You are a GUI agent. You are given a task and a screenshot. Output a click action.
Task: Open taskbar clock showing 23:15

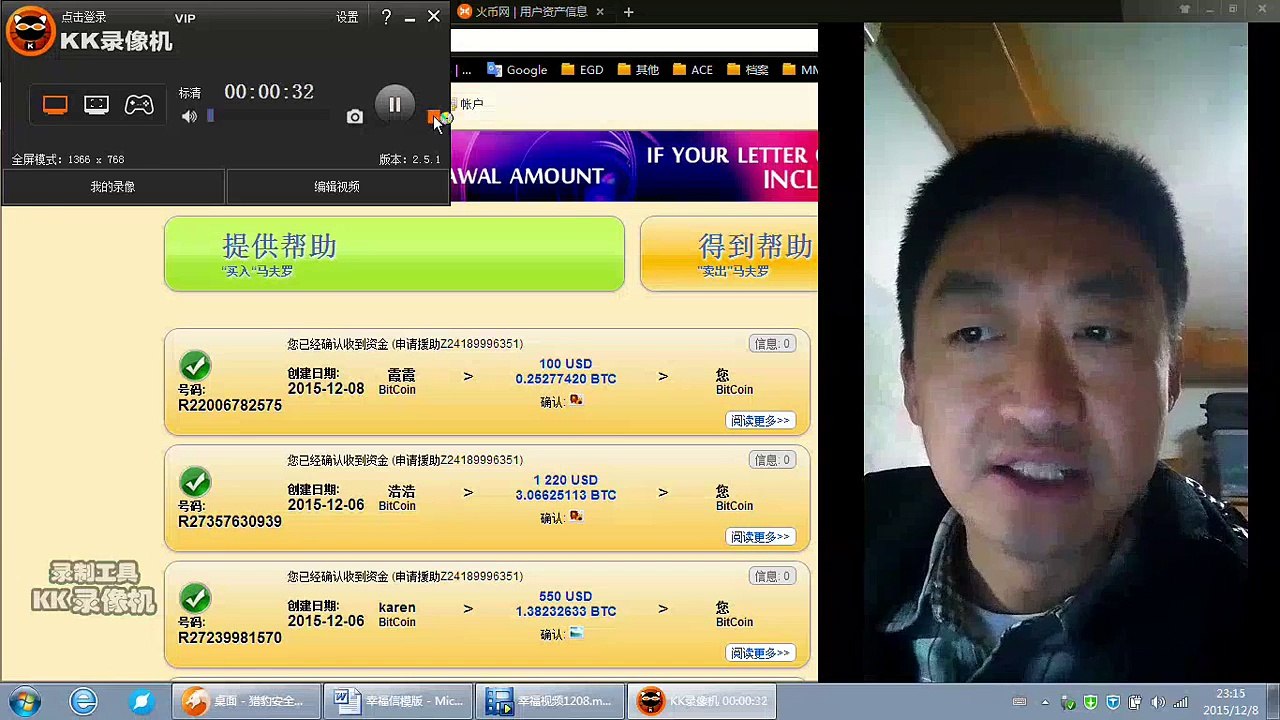click(1231, 701)
